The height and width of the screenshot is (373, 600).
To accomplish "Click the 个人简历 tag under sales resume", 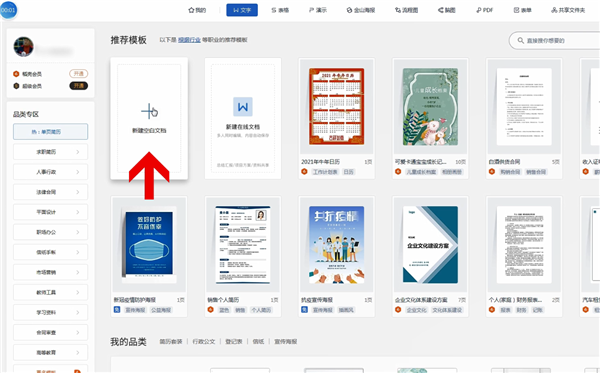I will [261, 310].
